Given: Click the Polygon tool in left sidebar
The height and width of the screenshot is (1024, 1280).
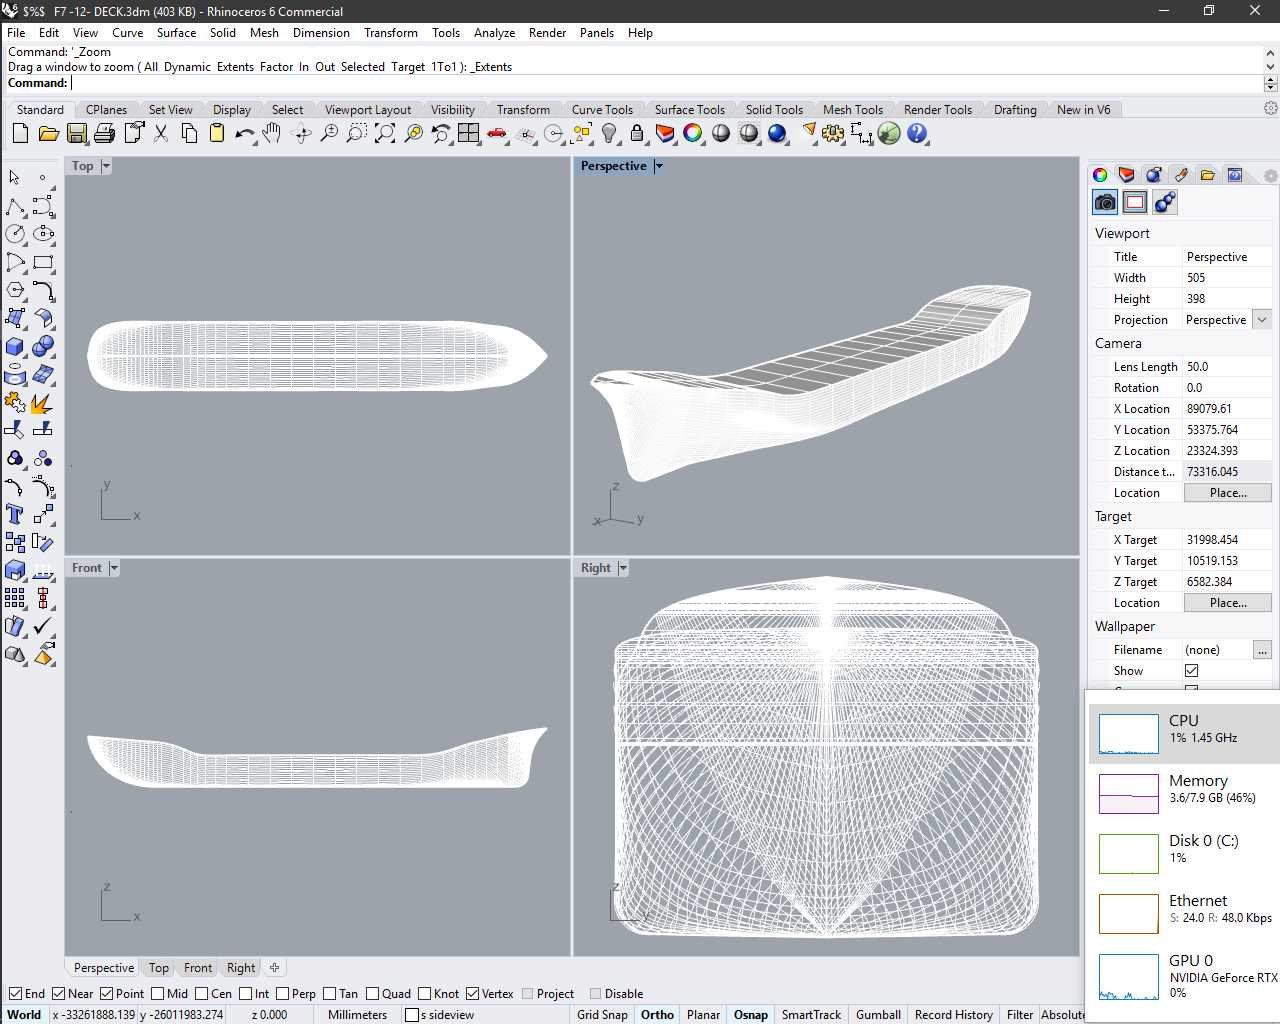Looking at the screenshot, I should coord(15,290).
